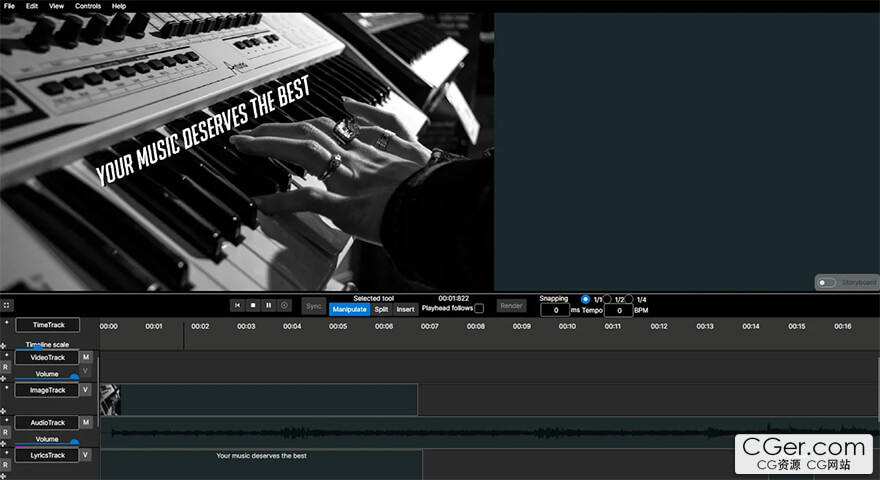This screenshot has height=480, width=880.
Task: Open the File menu
Action: click(10, 6)
